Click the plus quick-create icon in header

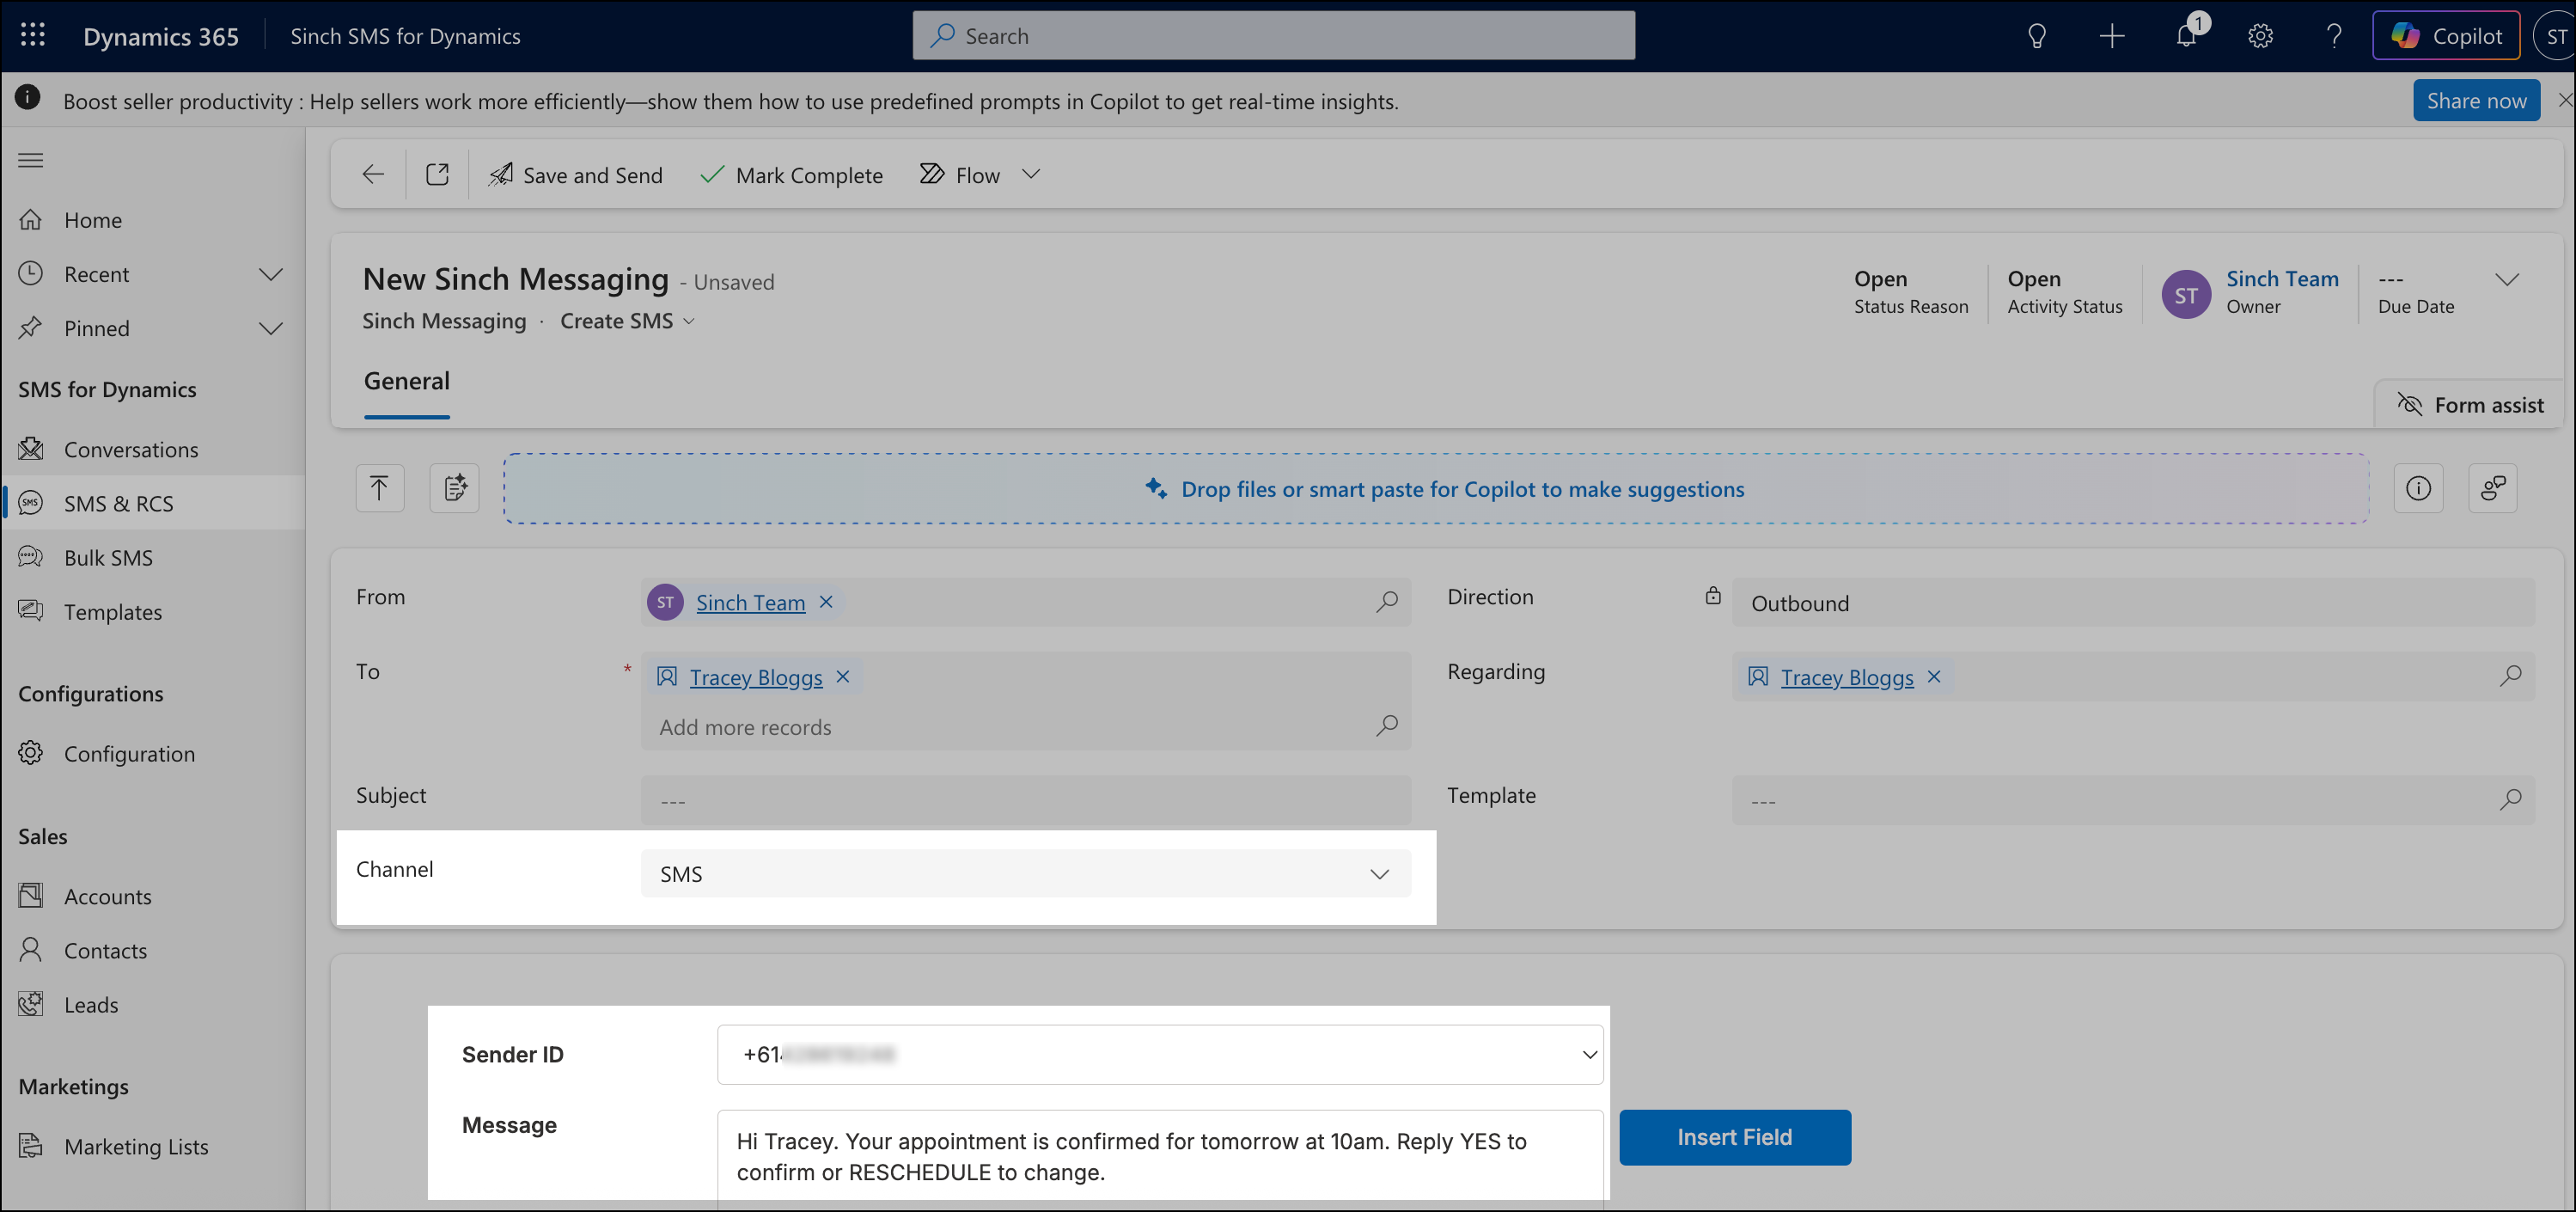tap(2111, 36)
